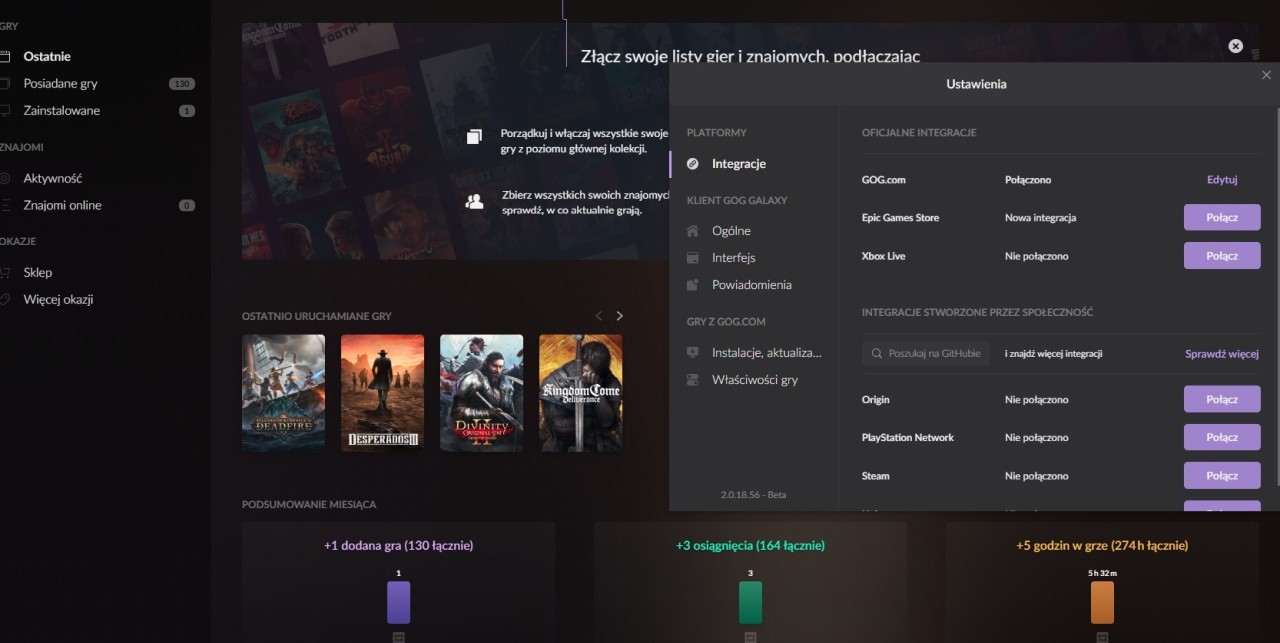Viewport: 1280px width, 643px height.
Task: Open the Kingdom Come Deliverance thumbnail
Action: (x=580, y=392)
